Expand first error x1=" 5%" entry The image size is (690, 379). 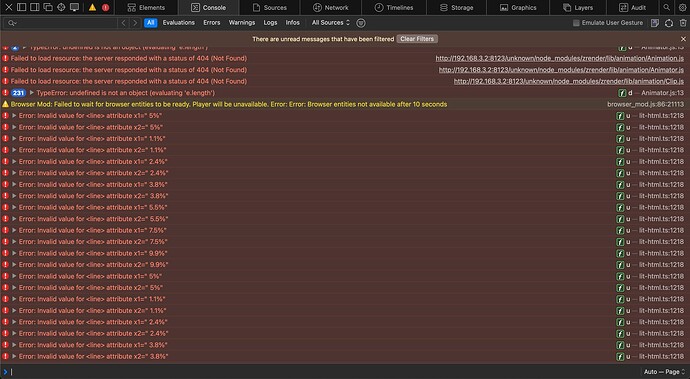point(14,116)
